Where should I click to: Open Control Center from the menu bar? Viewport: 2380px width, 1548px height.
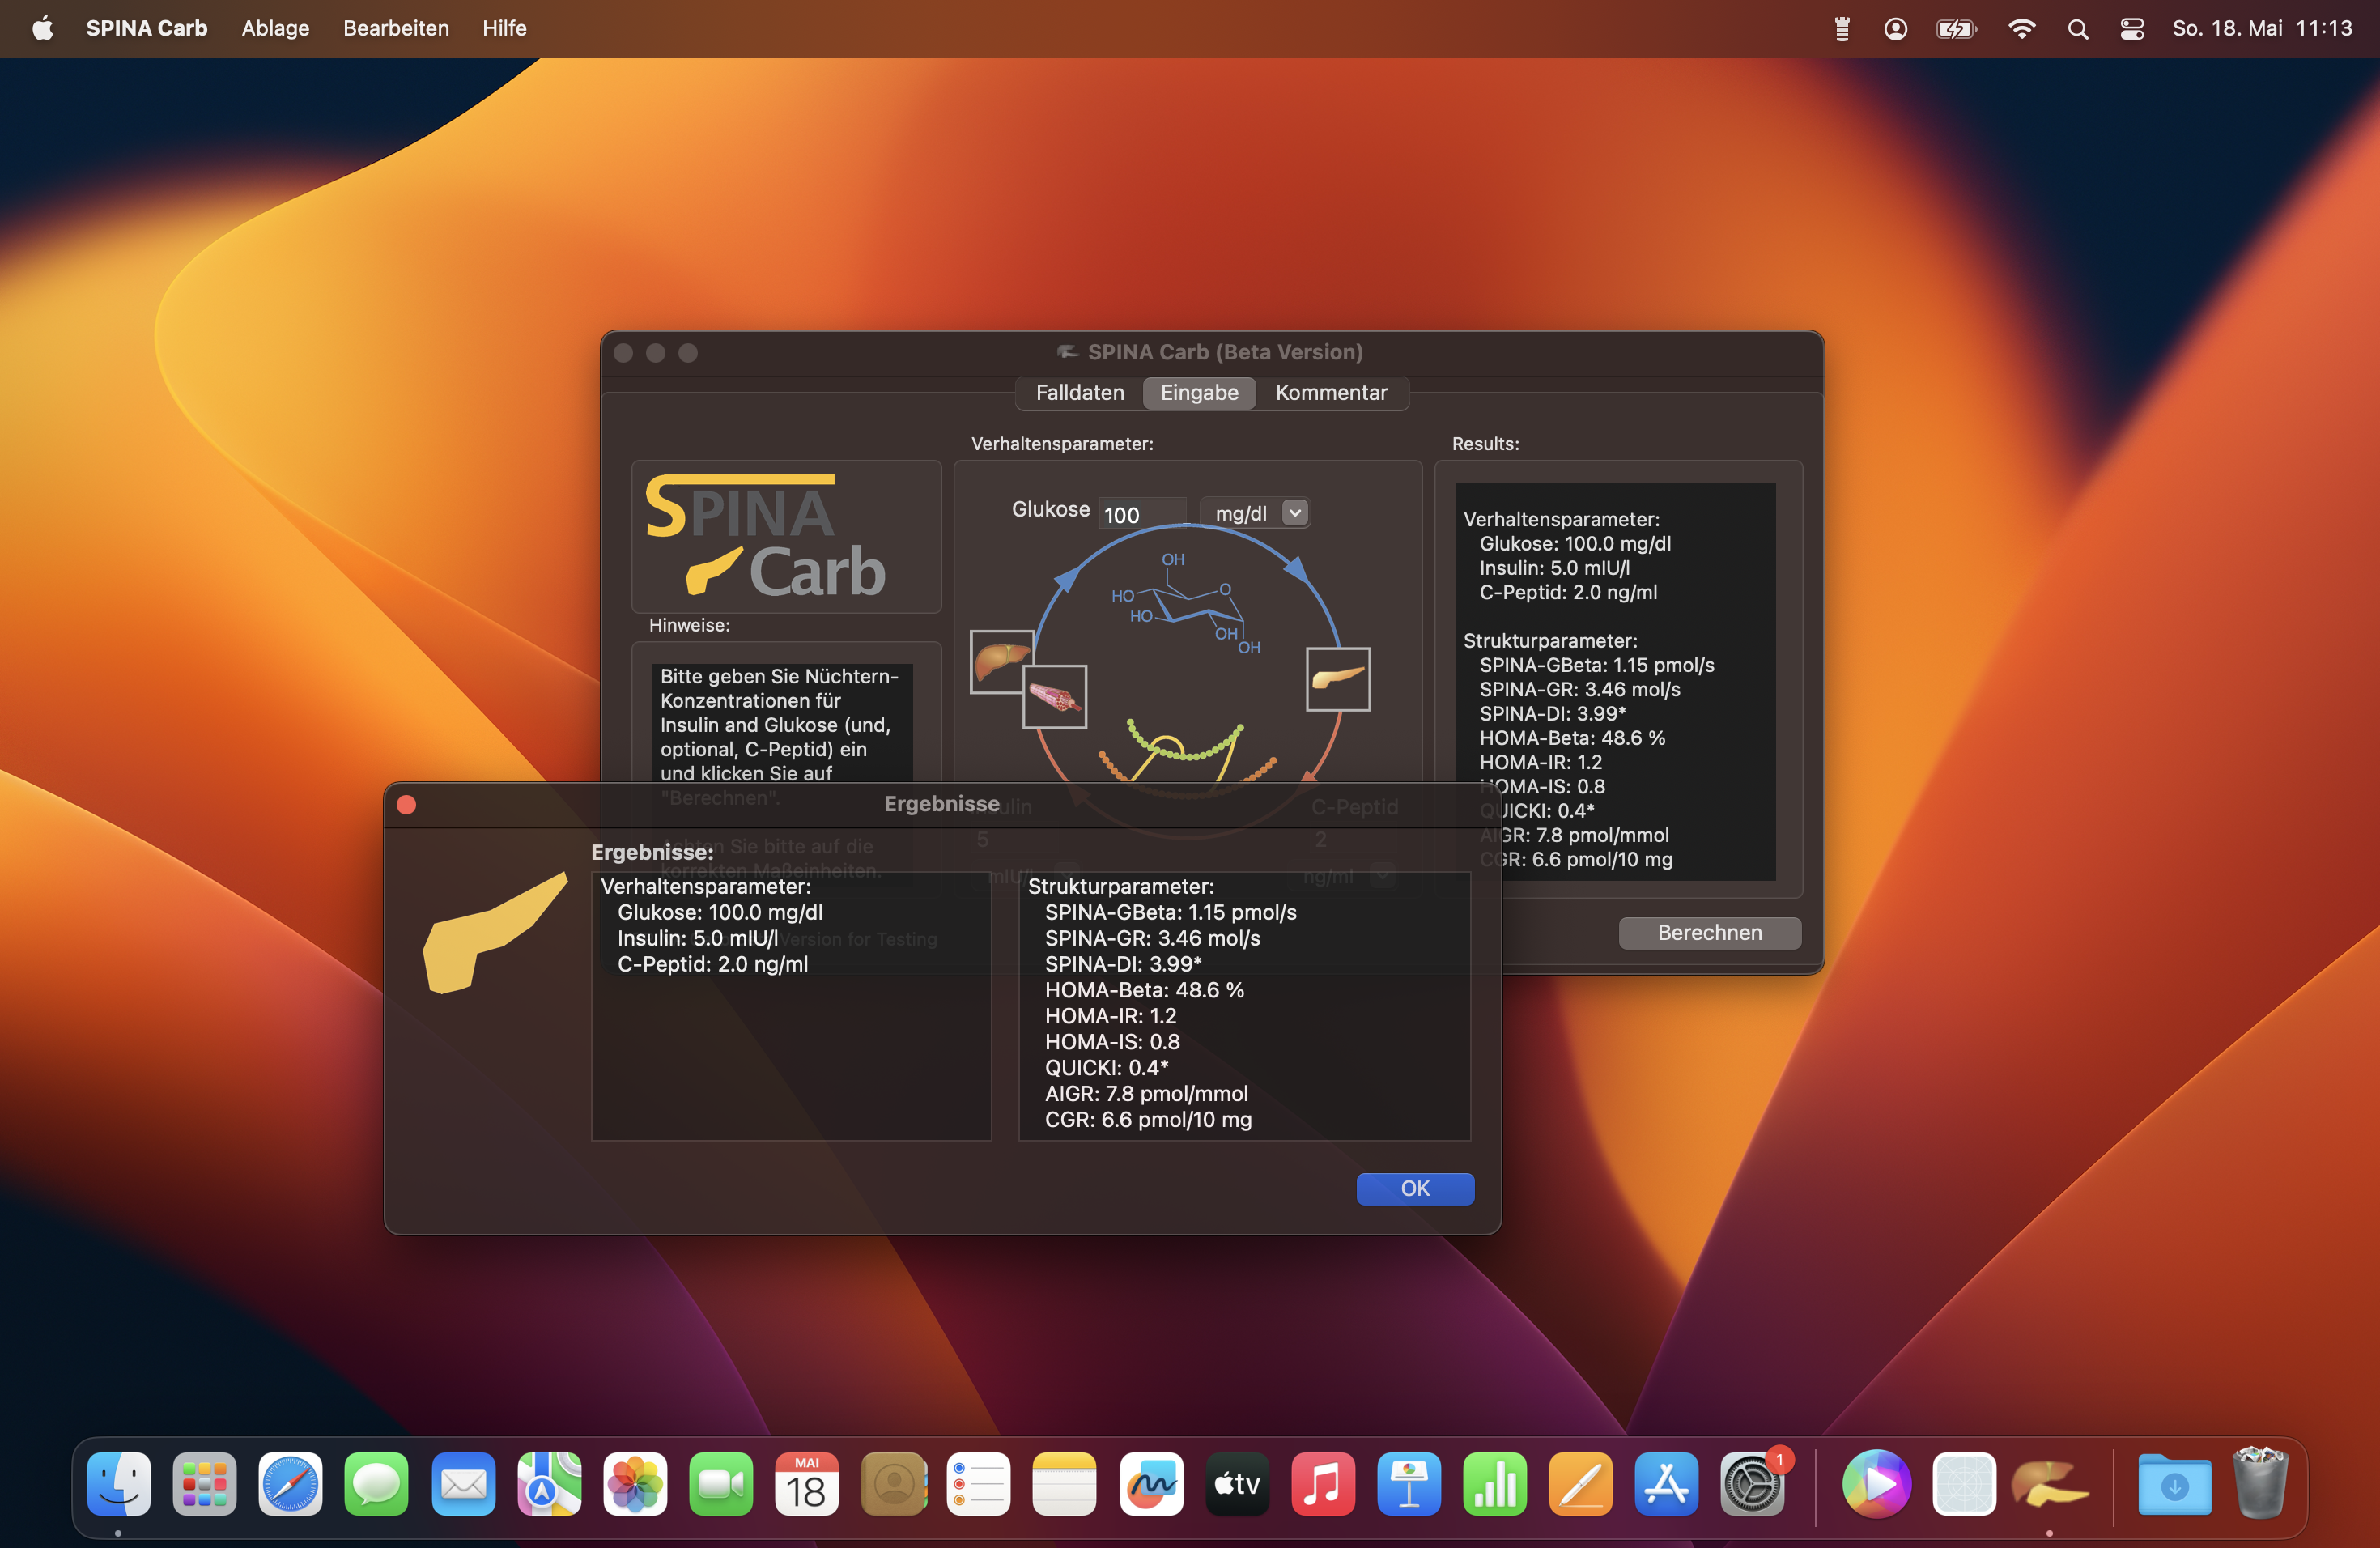(2132, 29)
